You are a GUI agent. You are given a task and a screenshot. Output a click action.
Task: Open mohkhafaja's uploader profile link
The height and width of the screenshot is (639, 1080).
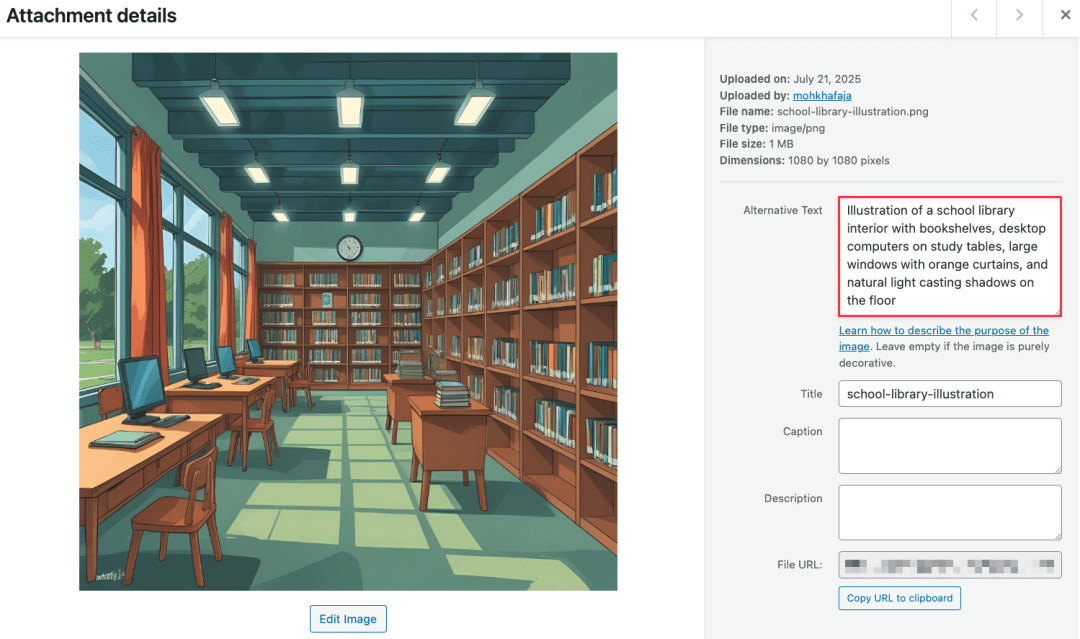click(822, 95)
